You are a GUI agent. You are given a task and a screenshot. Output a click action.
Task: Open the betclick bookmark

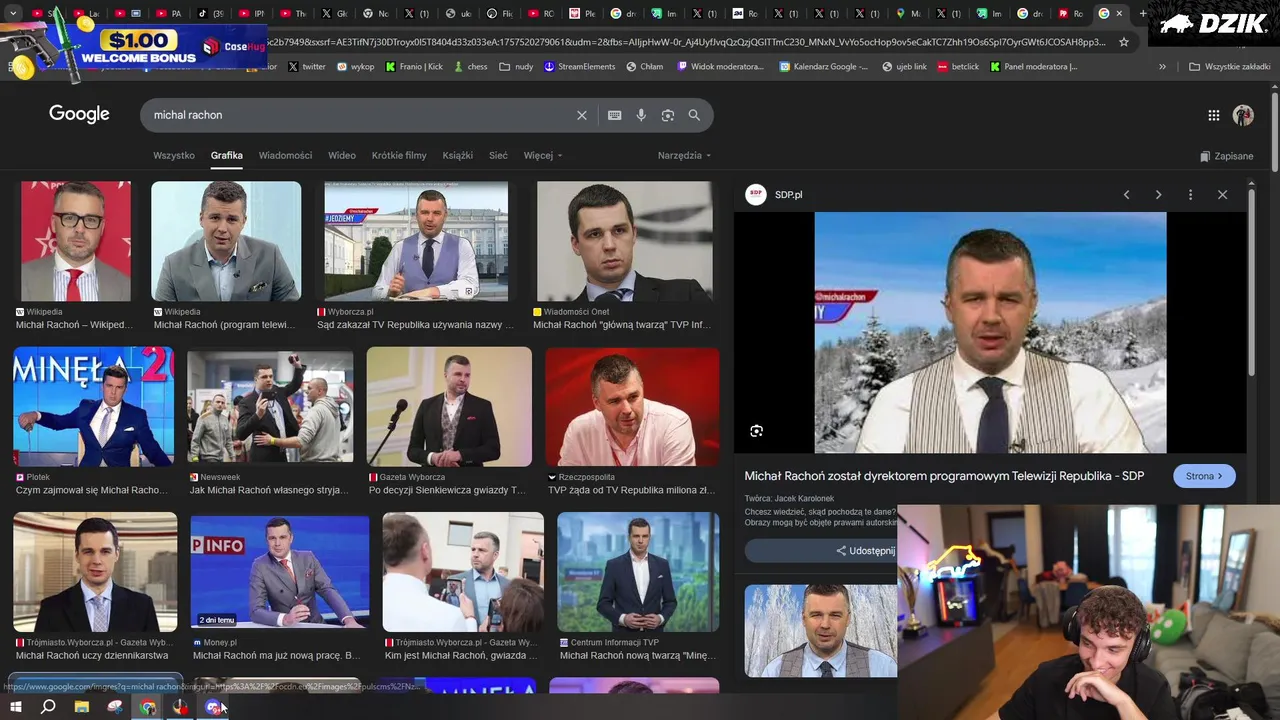point(959,67)
